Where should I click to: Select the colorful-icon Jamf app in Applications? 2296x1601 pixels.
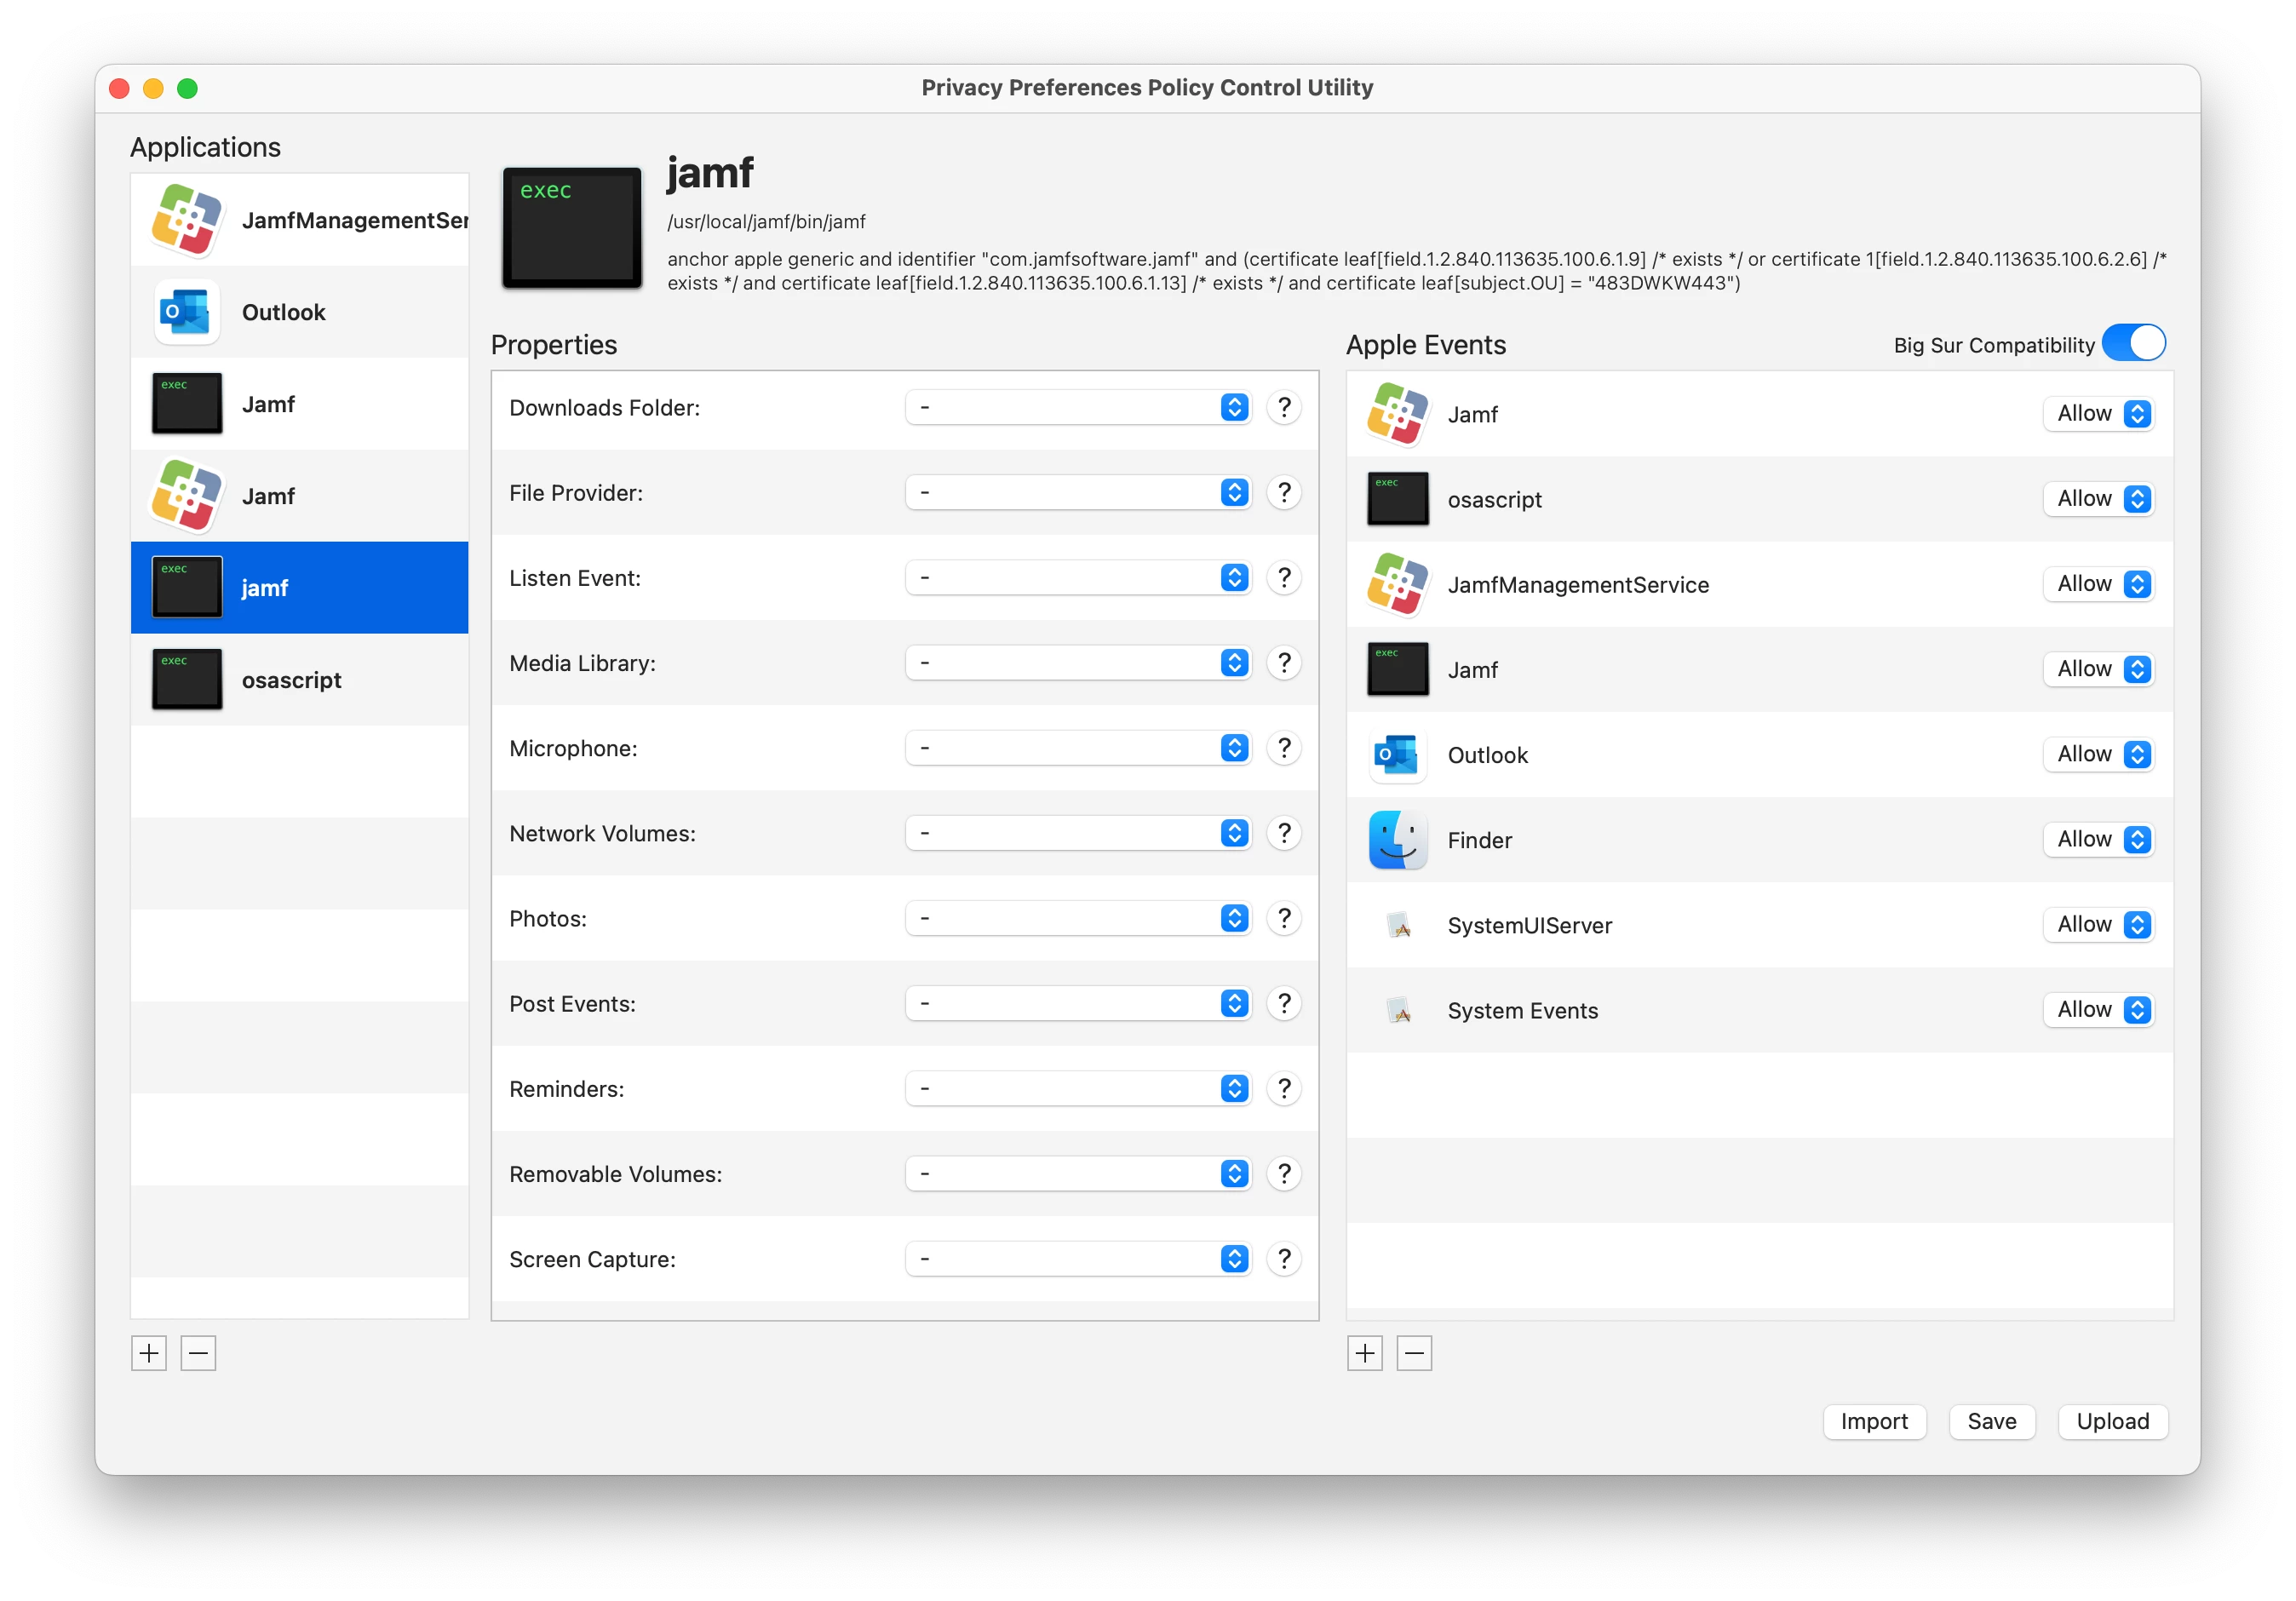point(299,496)
